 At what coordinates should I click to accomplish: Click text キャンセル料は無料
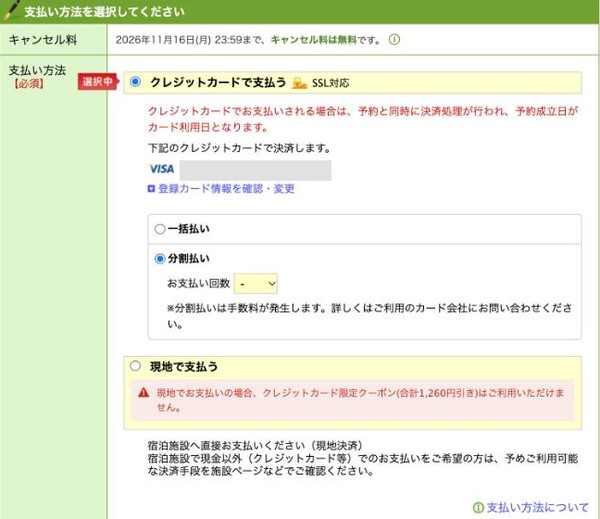click(x=313, y=40)
